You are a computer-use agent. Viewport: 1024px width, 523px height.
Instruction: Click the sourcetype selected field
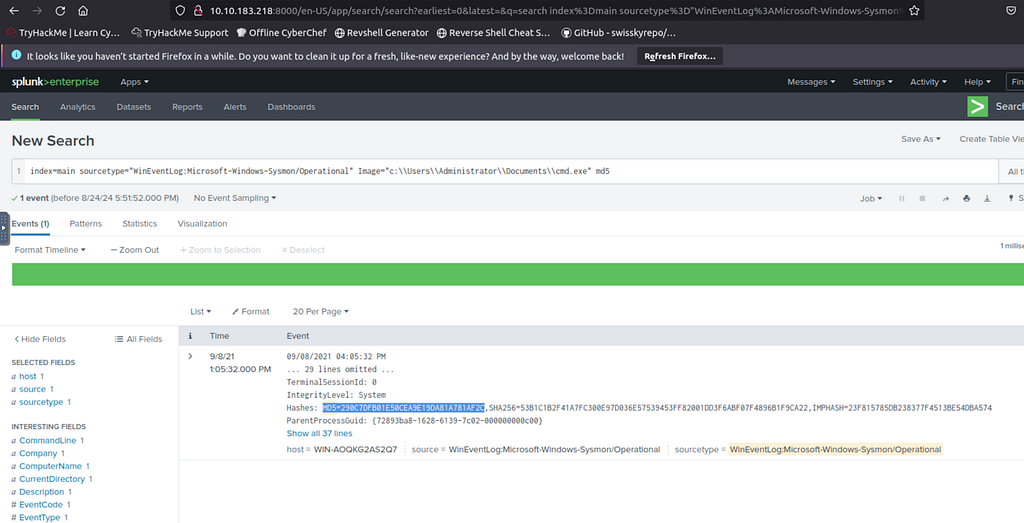click(41, 402)
